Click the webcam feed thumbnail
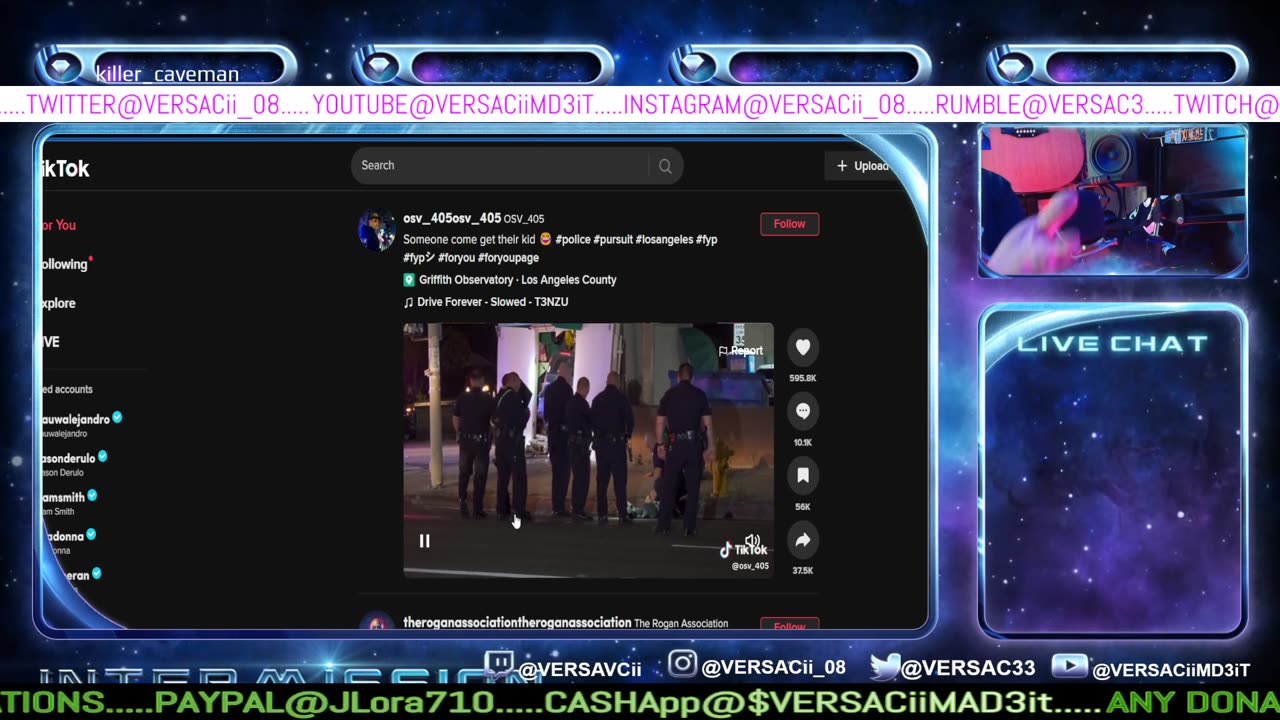The width and height of the screenshot is (1280, 720). click(1113, 200)
